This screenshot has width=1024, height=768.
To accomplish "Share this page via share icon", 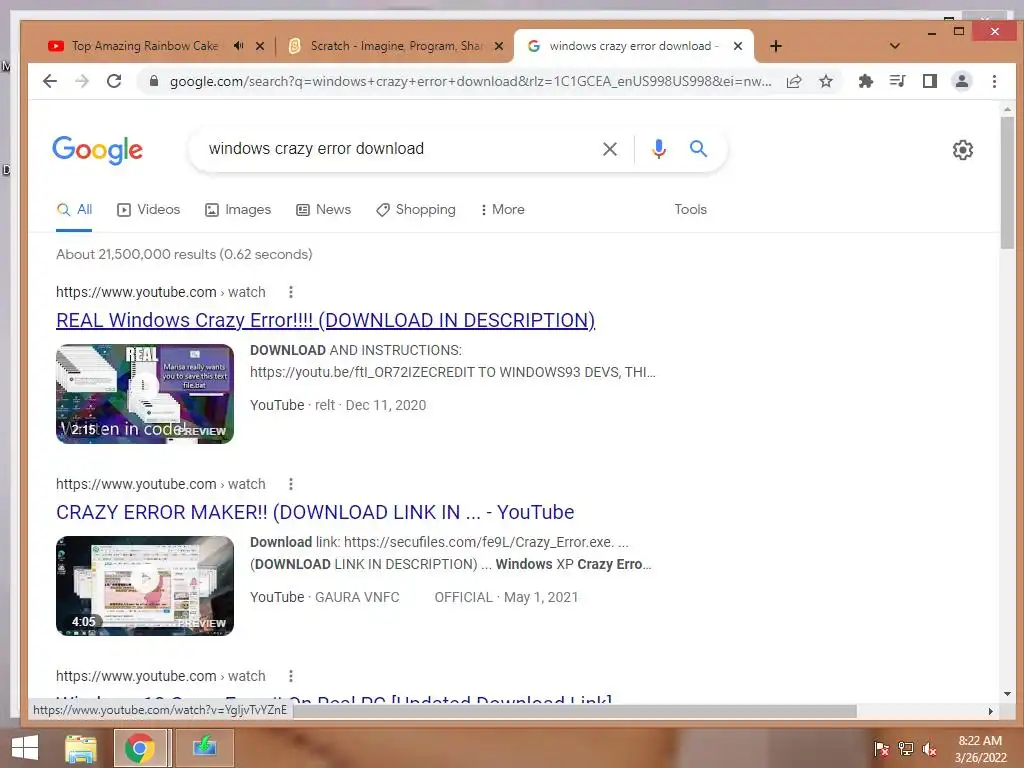I will tap(794, 81).
